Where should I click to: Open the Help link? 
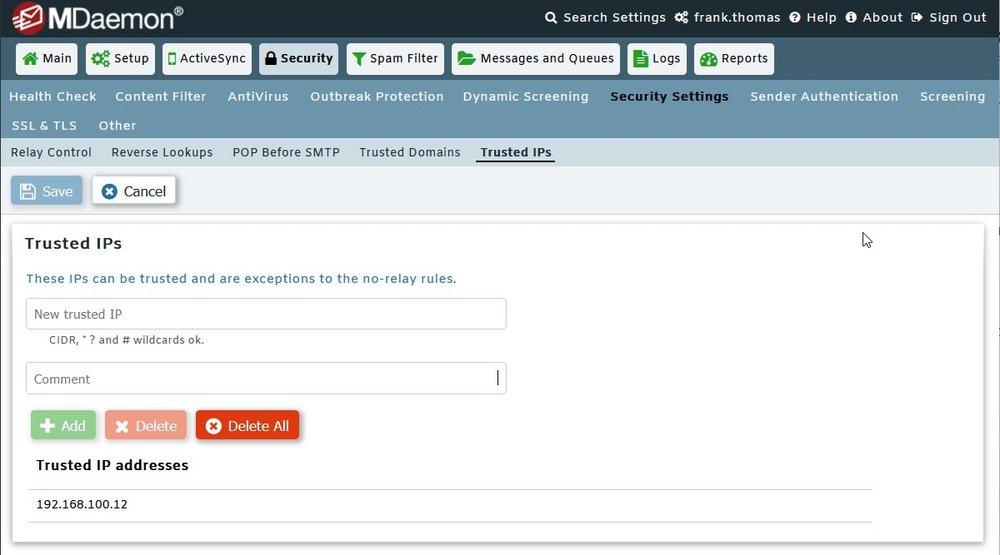pos(813,18)
